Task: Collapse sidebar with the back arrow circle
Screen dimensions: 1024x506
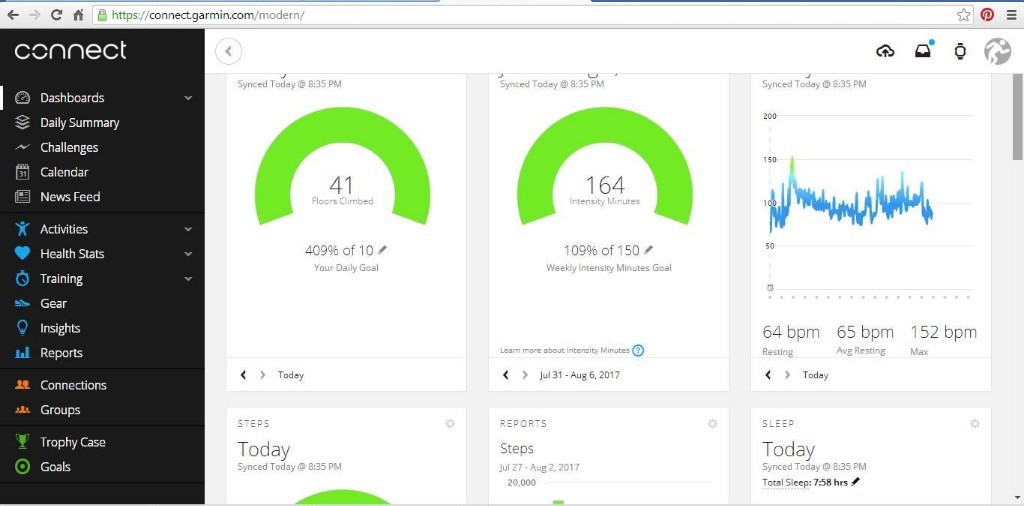Action: 229,51
